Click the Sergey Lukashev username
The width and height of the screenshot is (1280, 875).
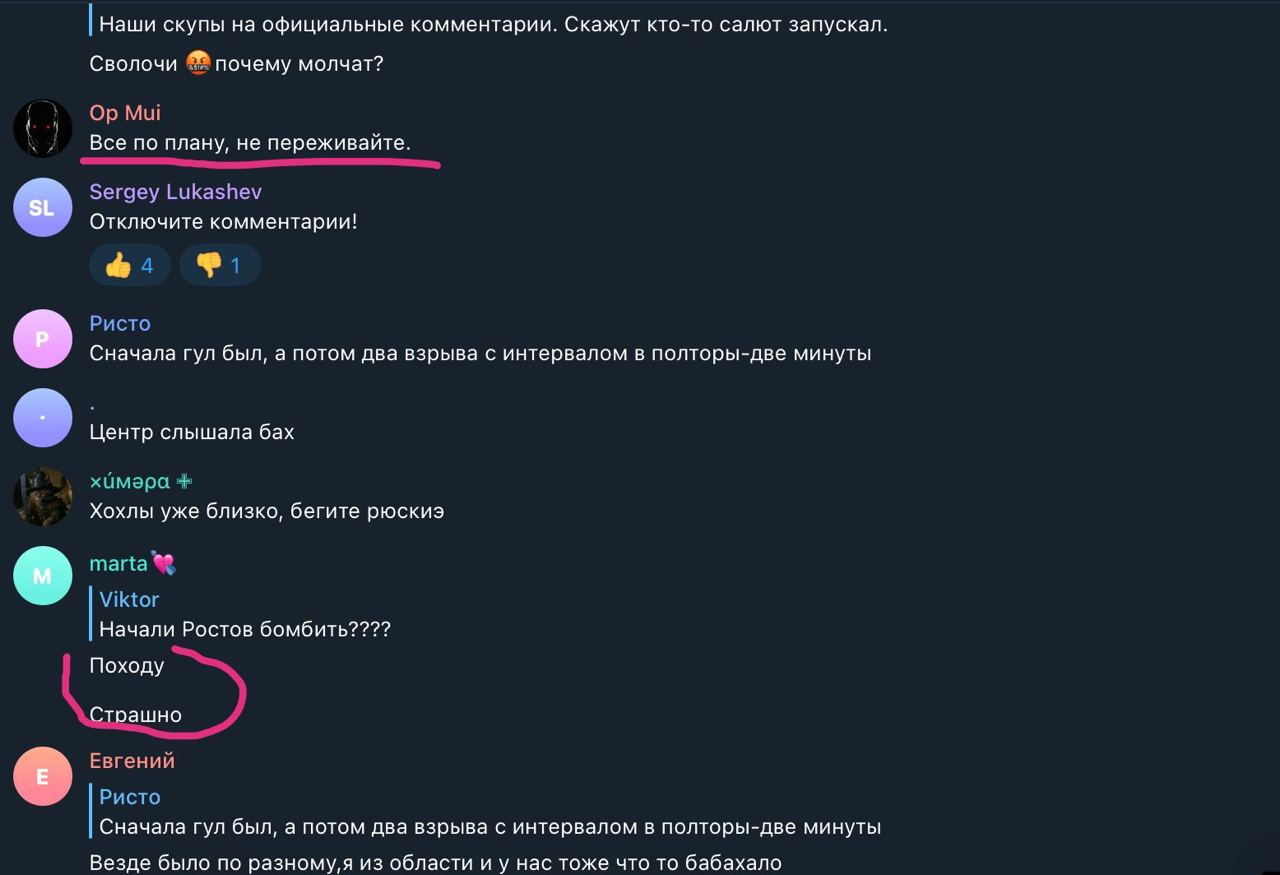coord(175,192)
